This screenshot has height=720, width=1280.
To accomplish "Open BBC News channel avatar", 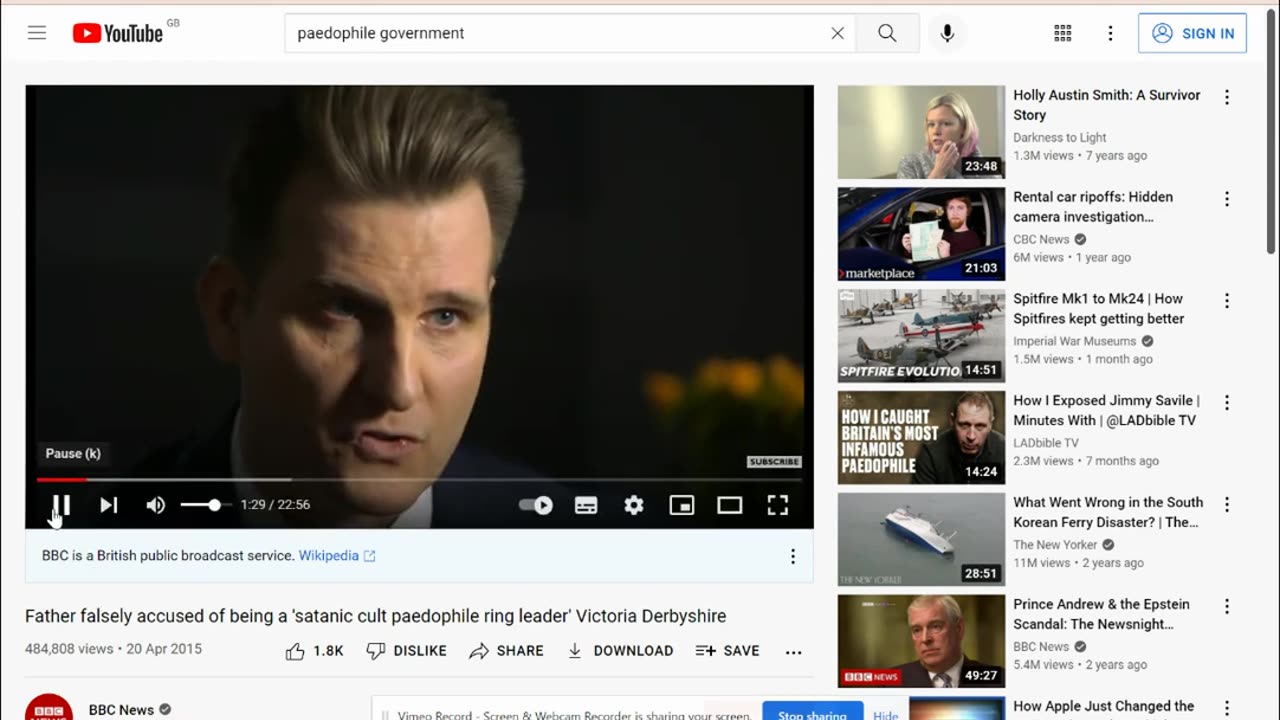I will click(x=49, y=707).
